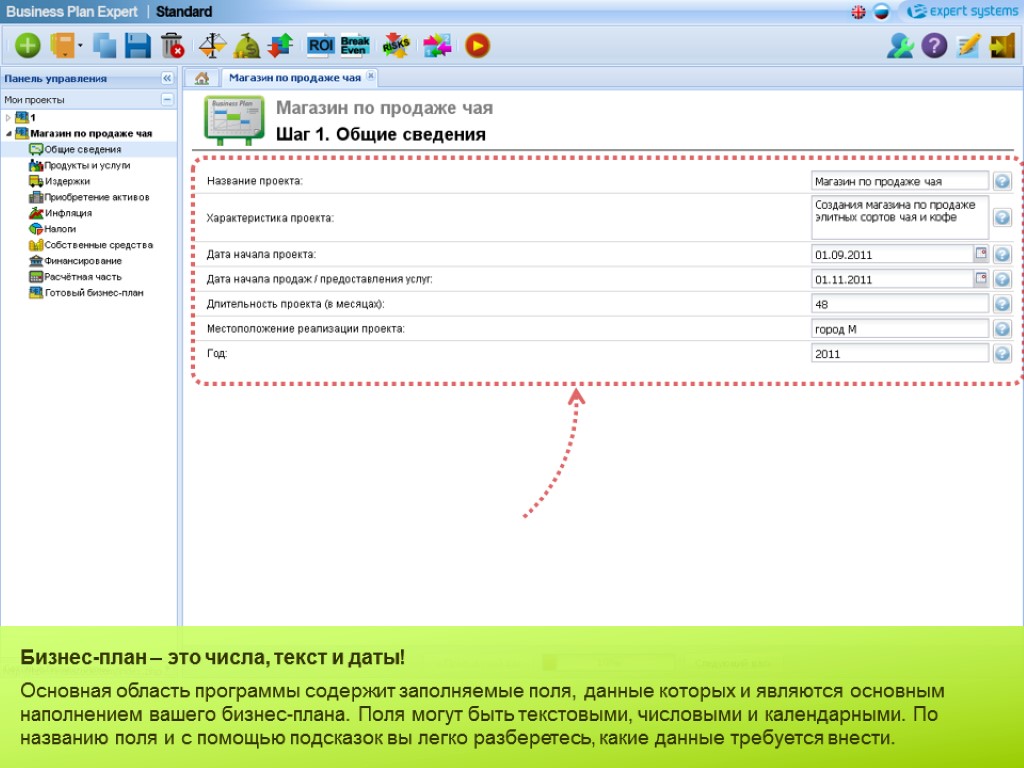1024x768 pixels.
Task: Click the Год input field
Action: [x=900, y=353]
